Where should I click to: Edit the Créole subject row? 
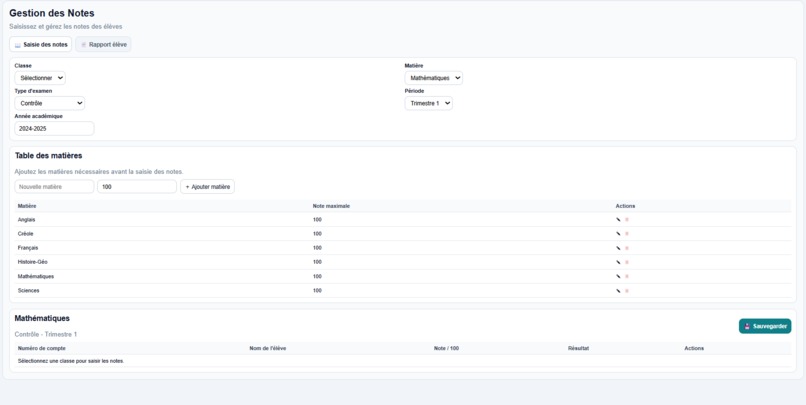(618, 234)
